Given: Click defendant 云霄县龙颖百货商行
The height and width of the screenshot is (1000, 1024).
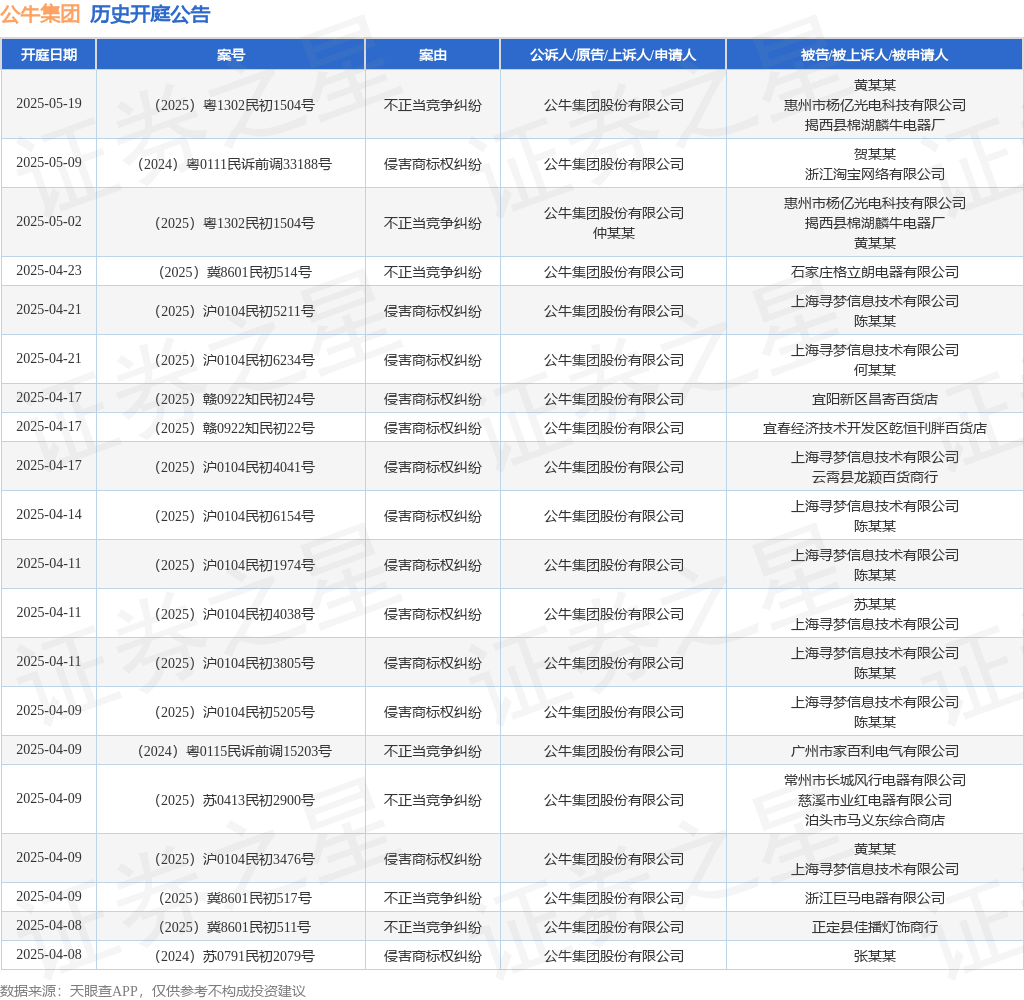Looking at the screenshot, I should click(x=874, y=477).
